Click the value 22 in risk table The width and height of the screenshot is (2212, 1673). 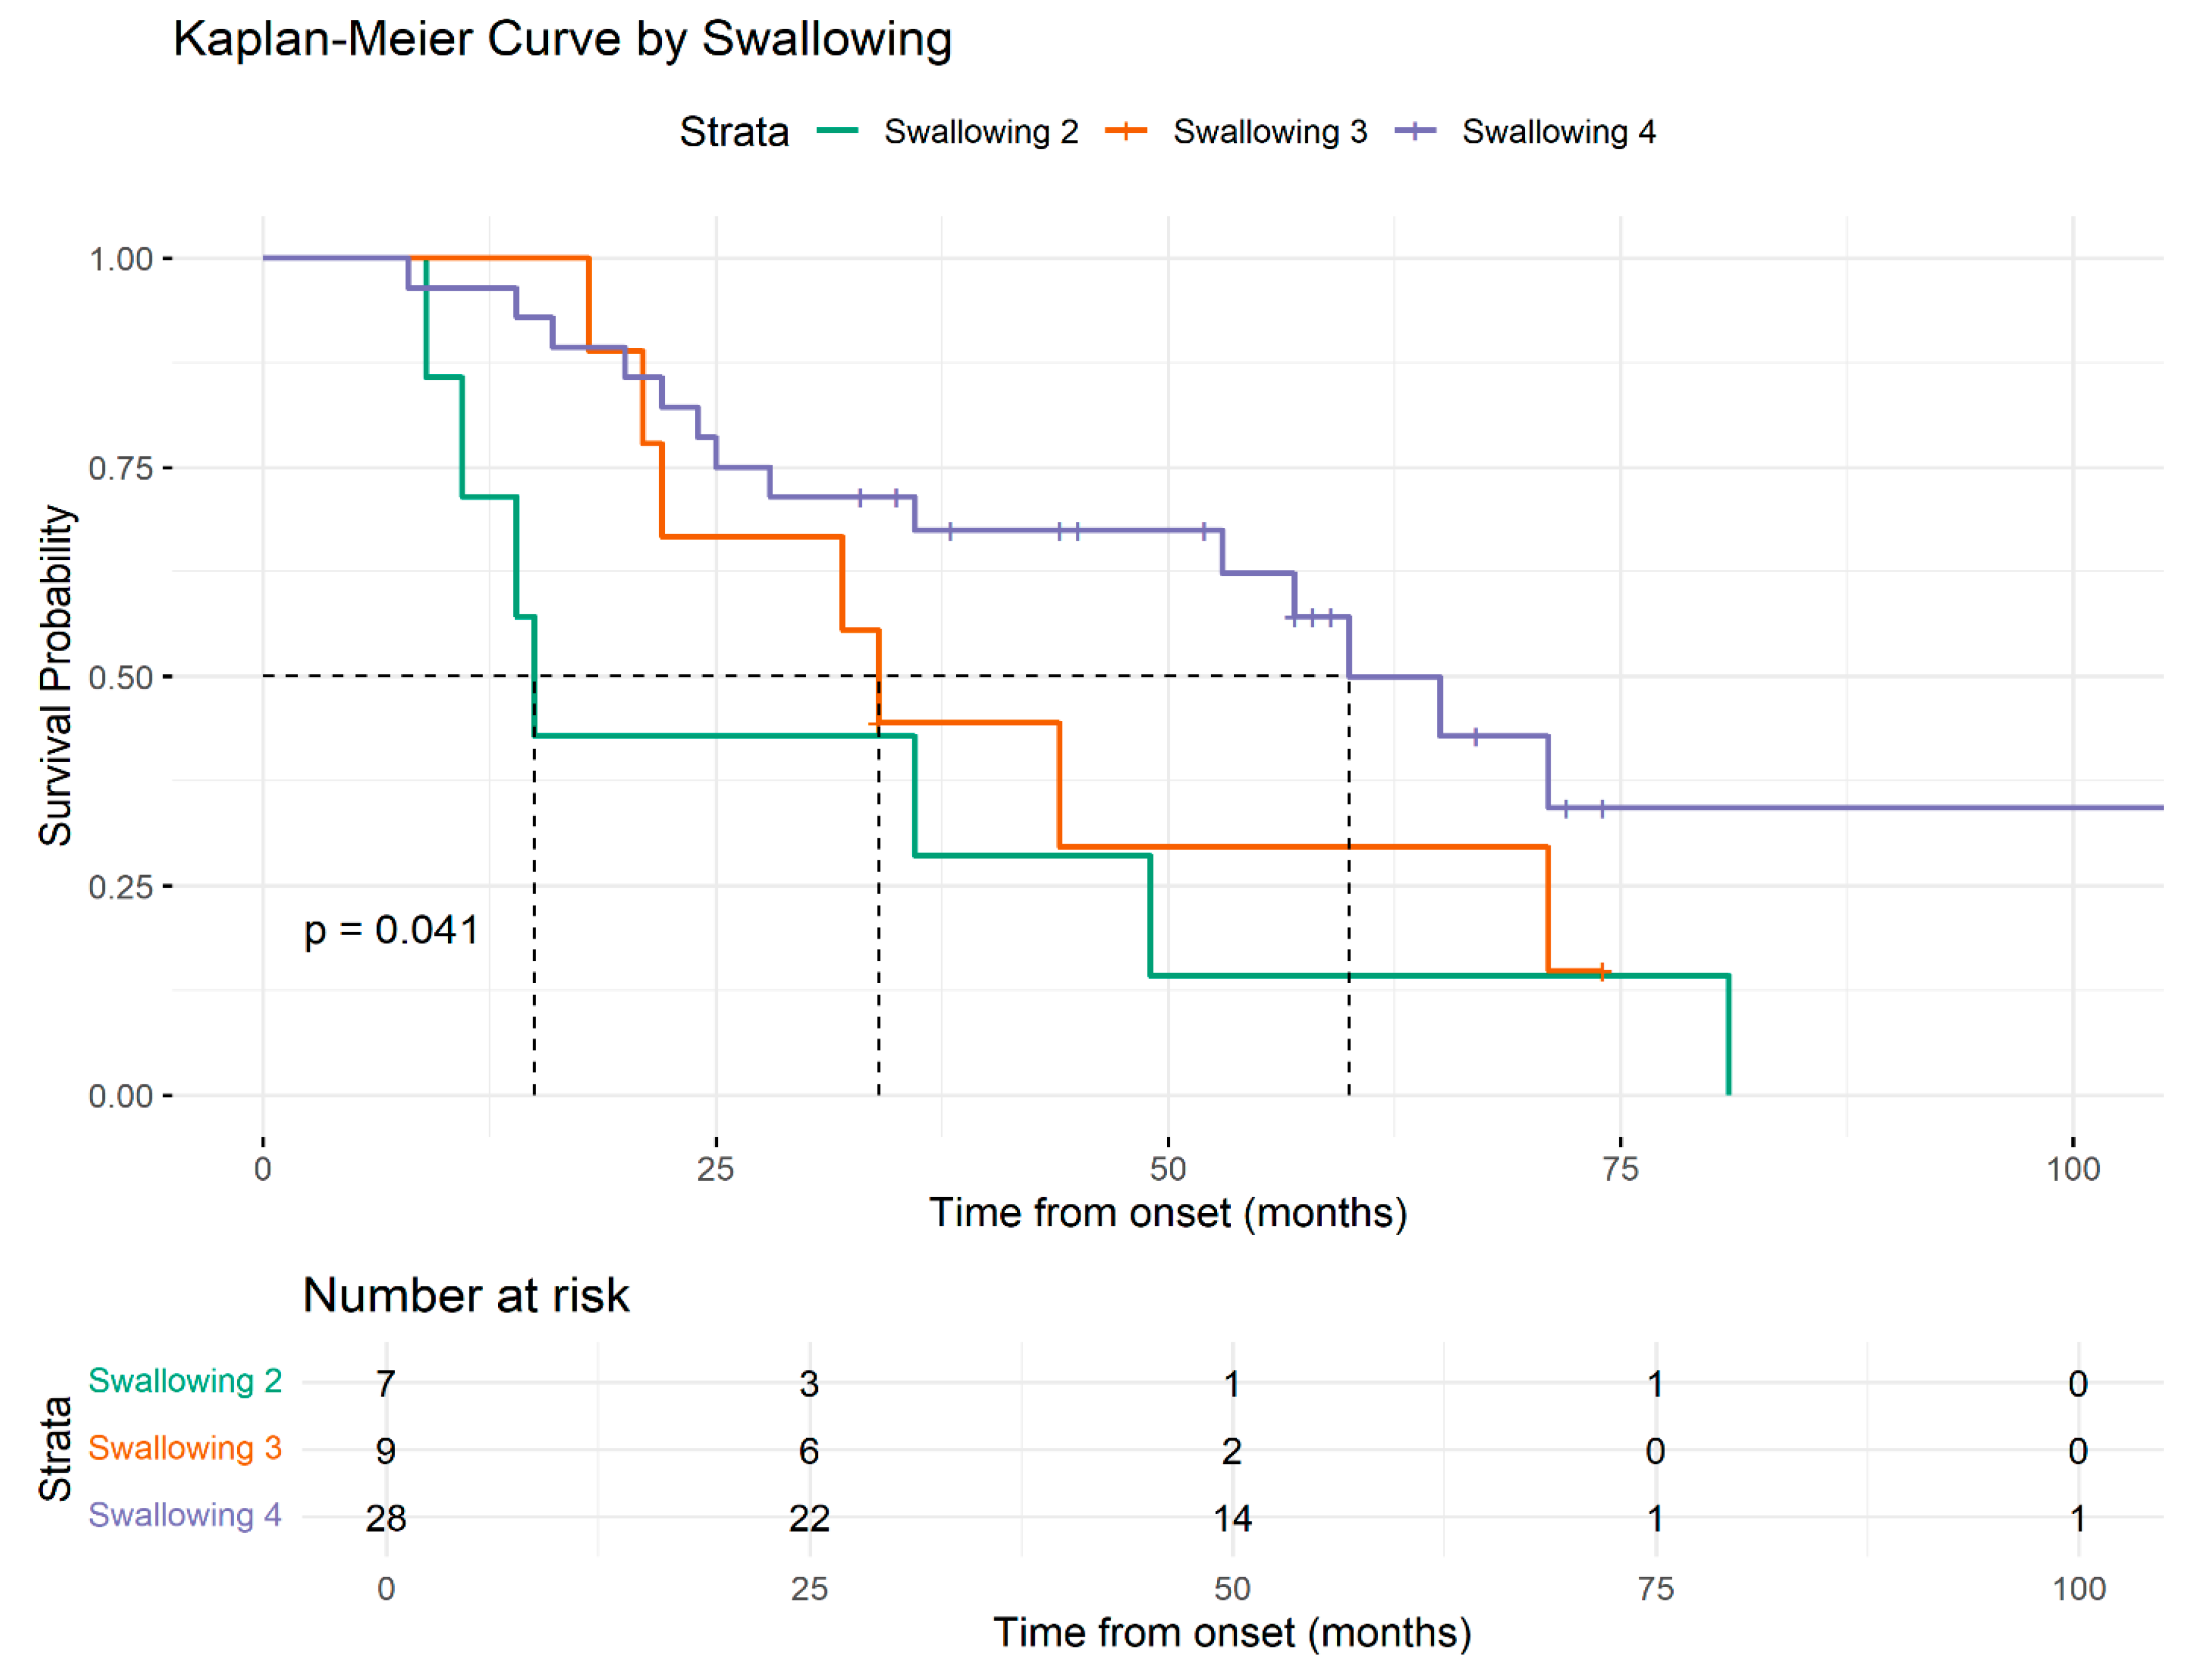coord(809,1518)
